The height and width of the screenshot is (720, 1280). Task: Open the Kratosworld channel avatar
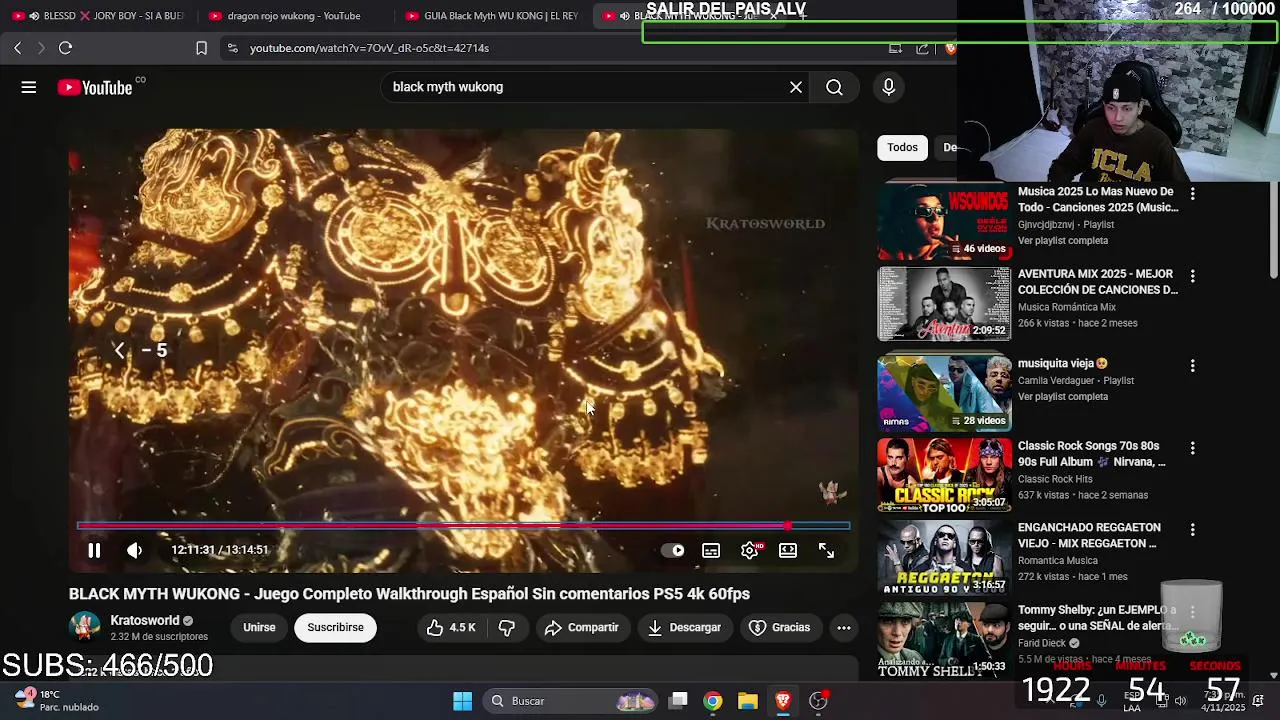(x=85, y=627)
